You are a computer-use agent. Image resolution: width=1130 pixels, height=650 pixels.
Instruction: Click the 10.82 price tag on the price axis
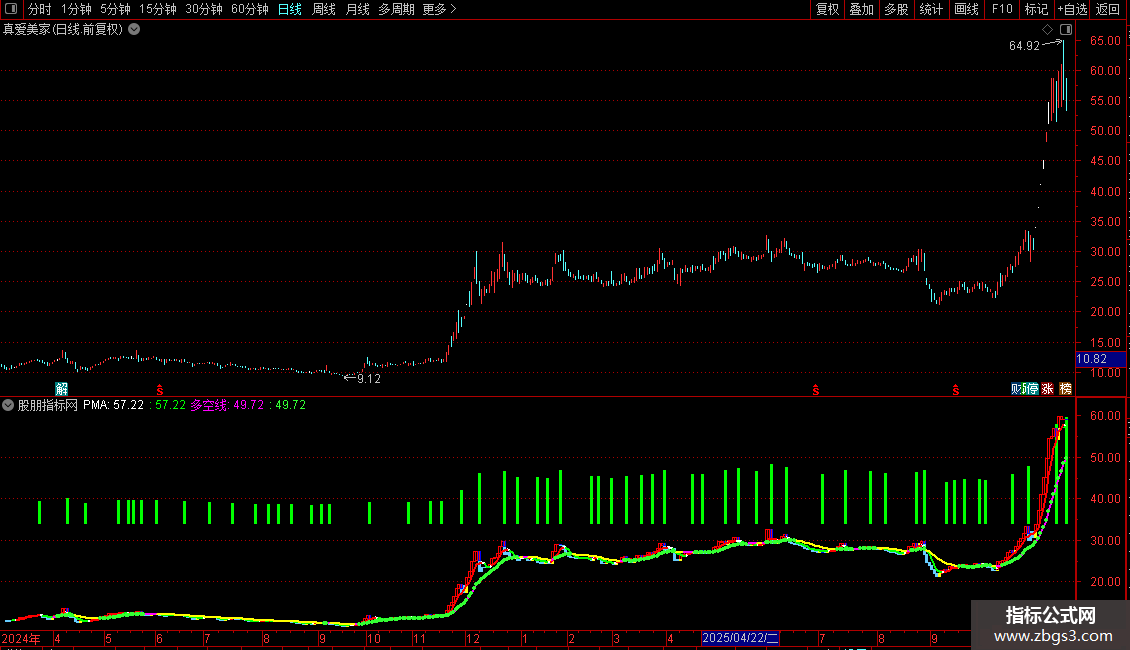pos(1100,359)
